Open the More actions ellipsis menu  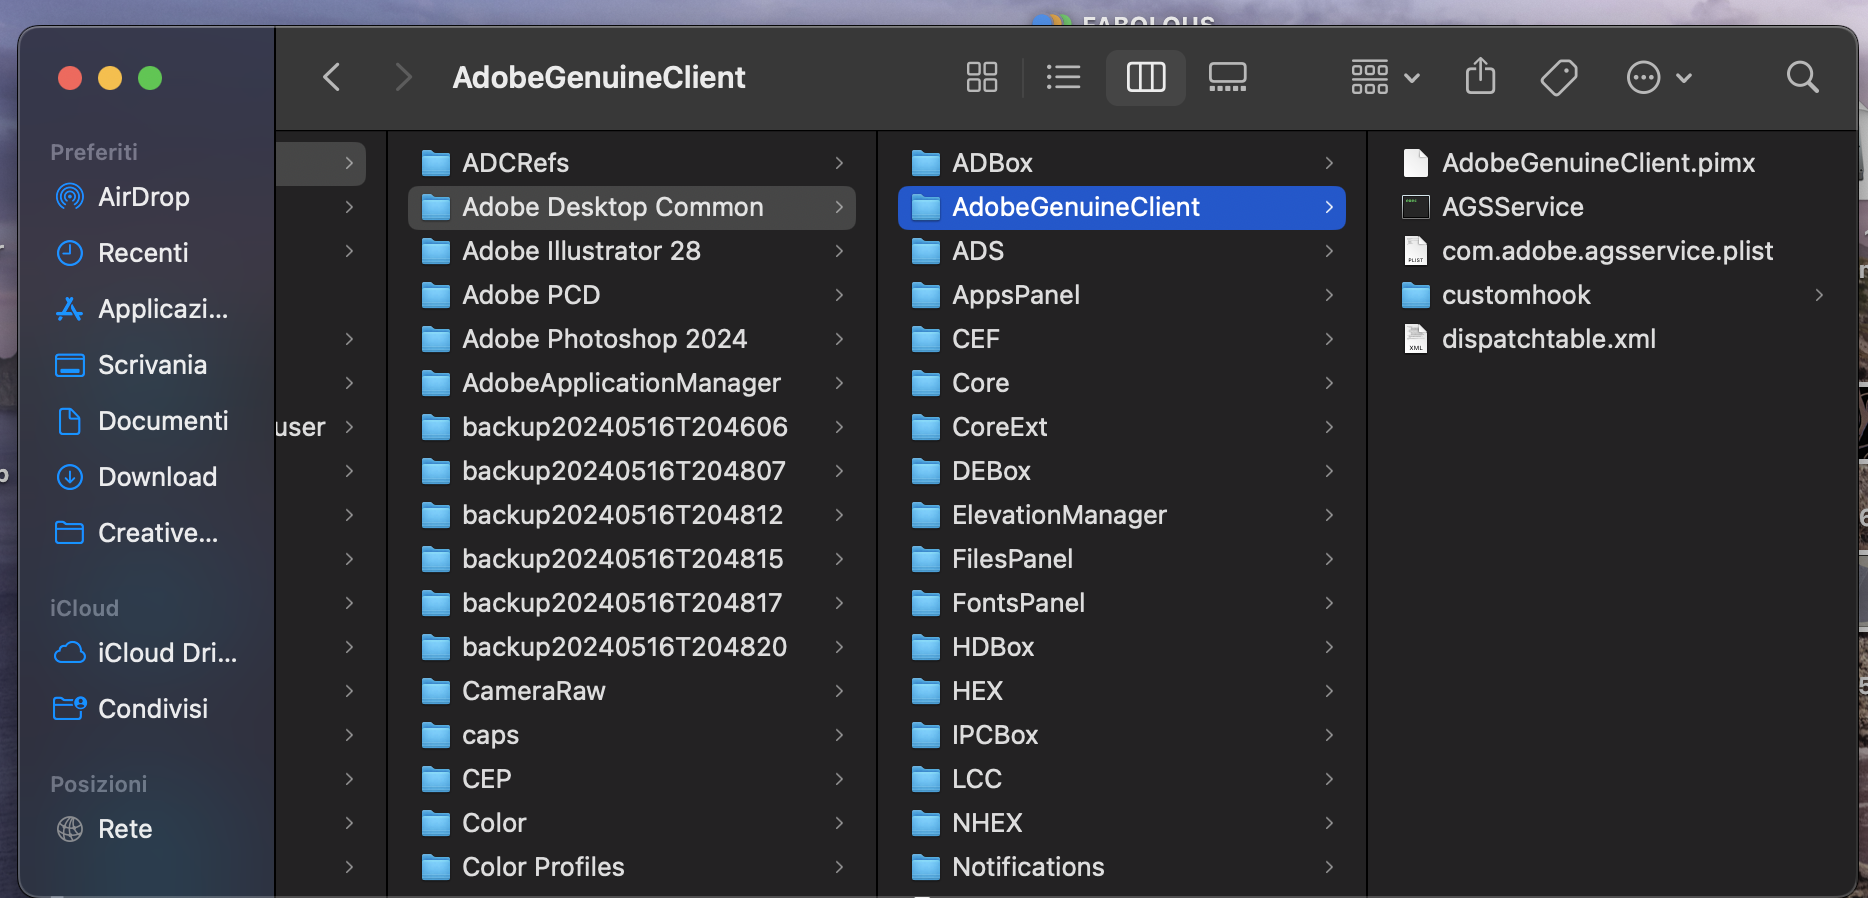click(x=1659, y=77)
